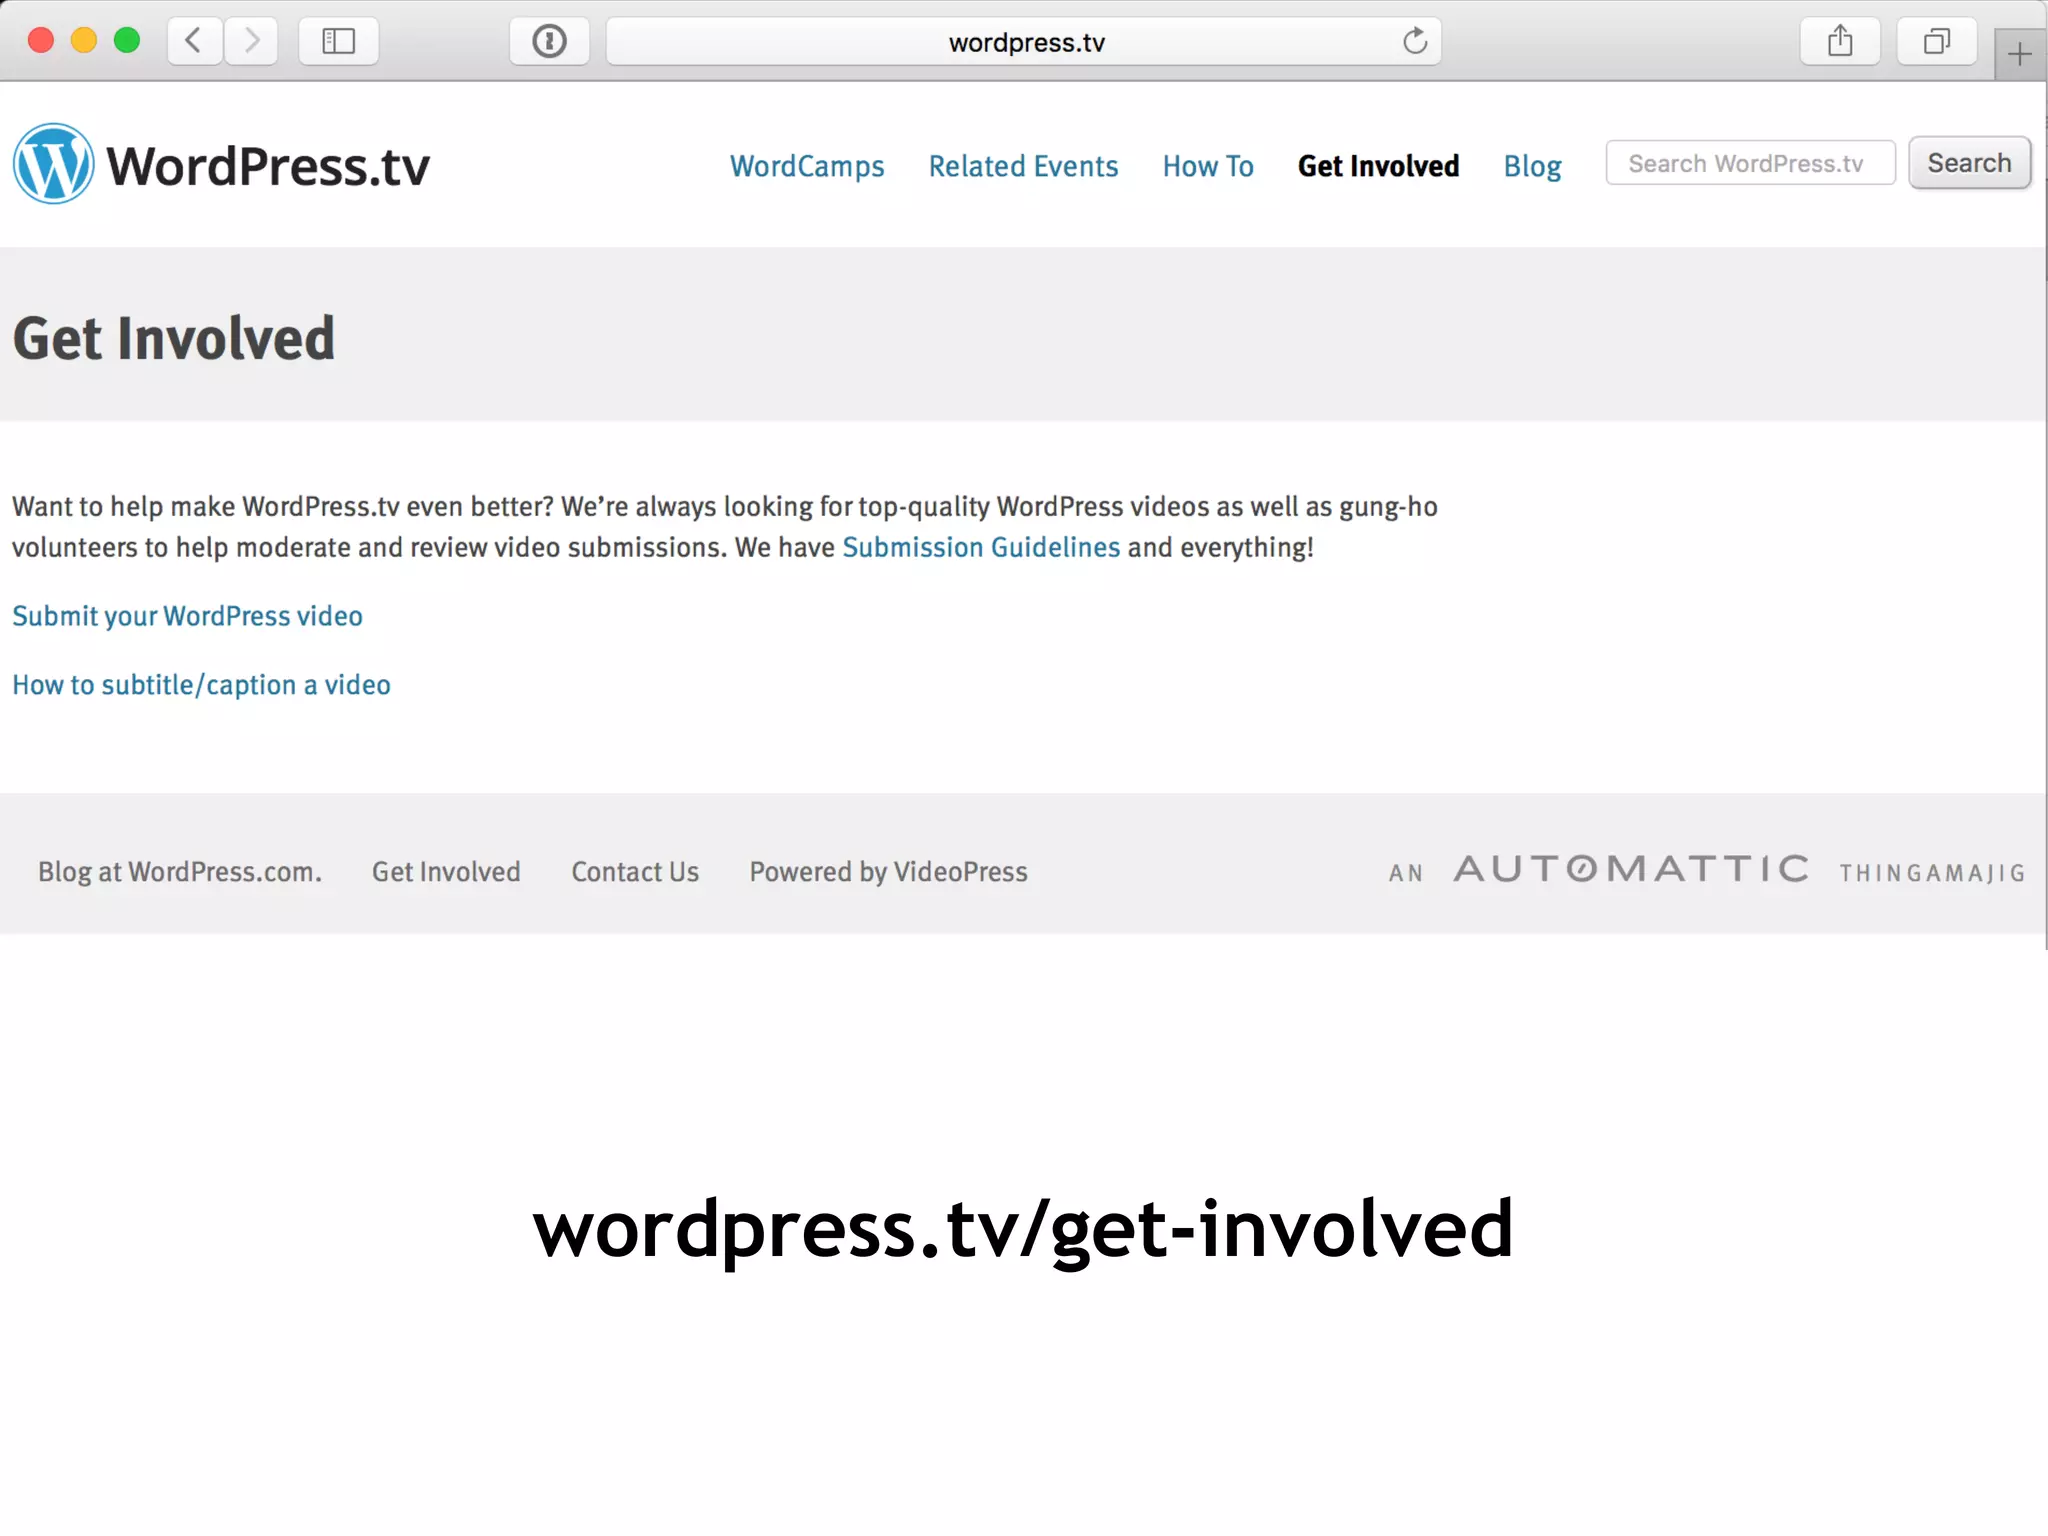The width and height of the screenshot is (2048, 1536).
Task: Open Contact Us footer link
Action: pyautogui.click(x=635, y=872)
